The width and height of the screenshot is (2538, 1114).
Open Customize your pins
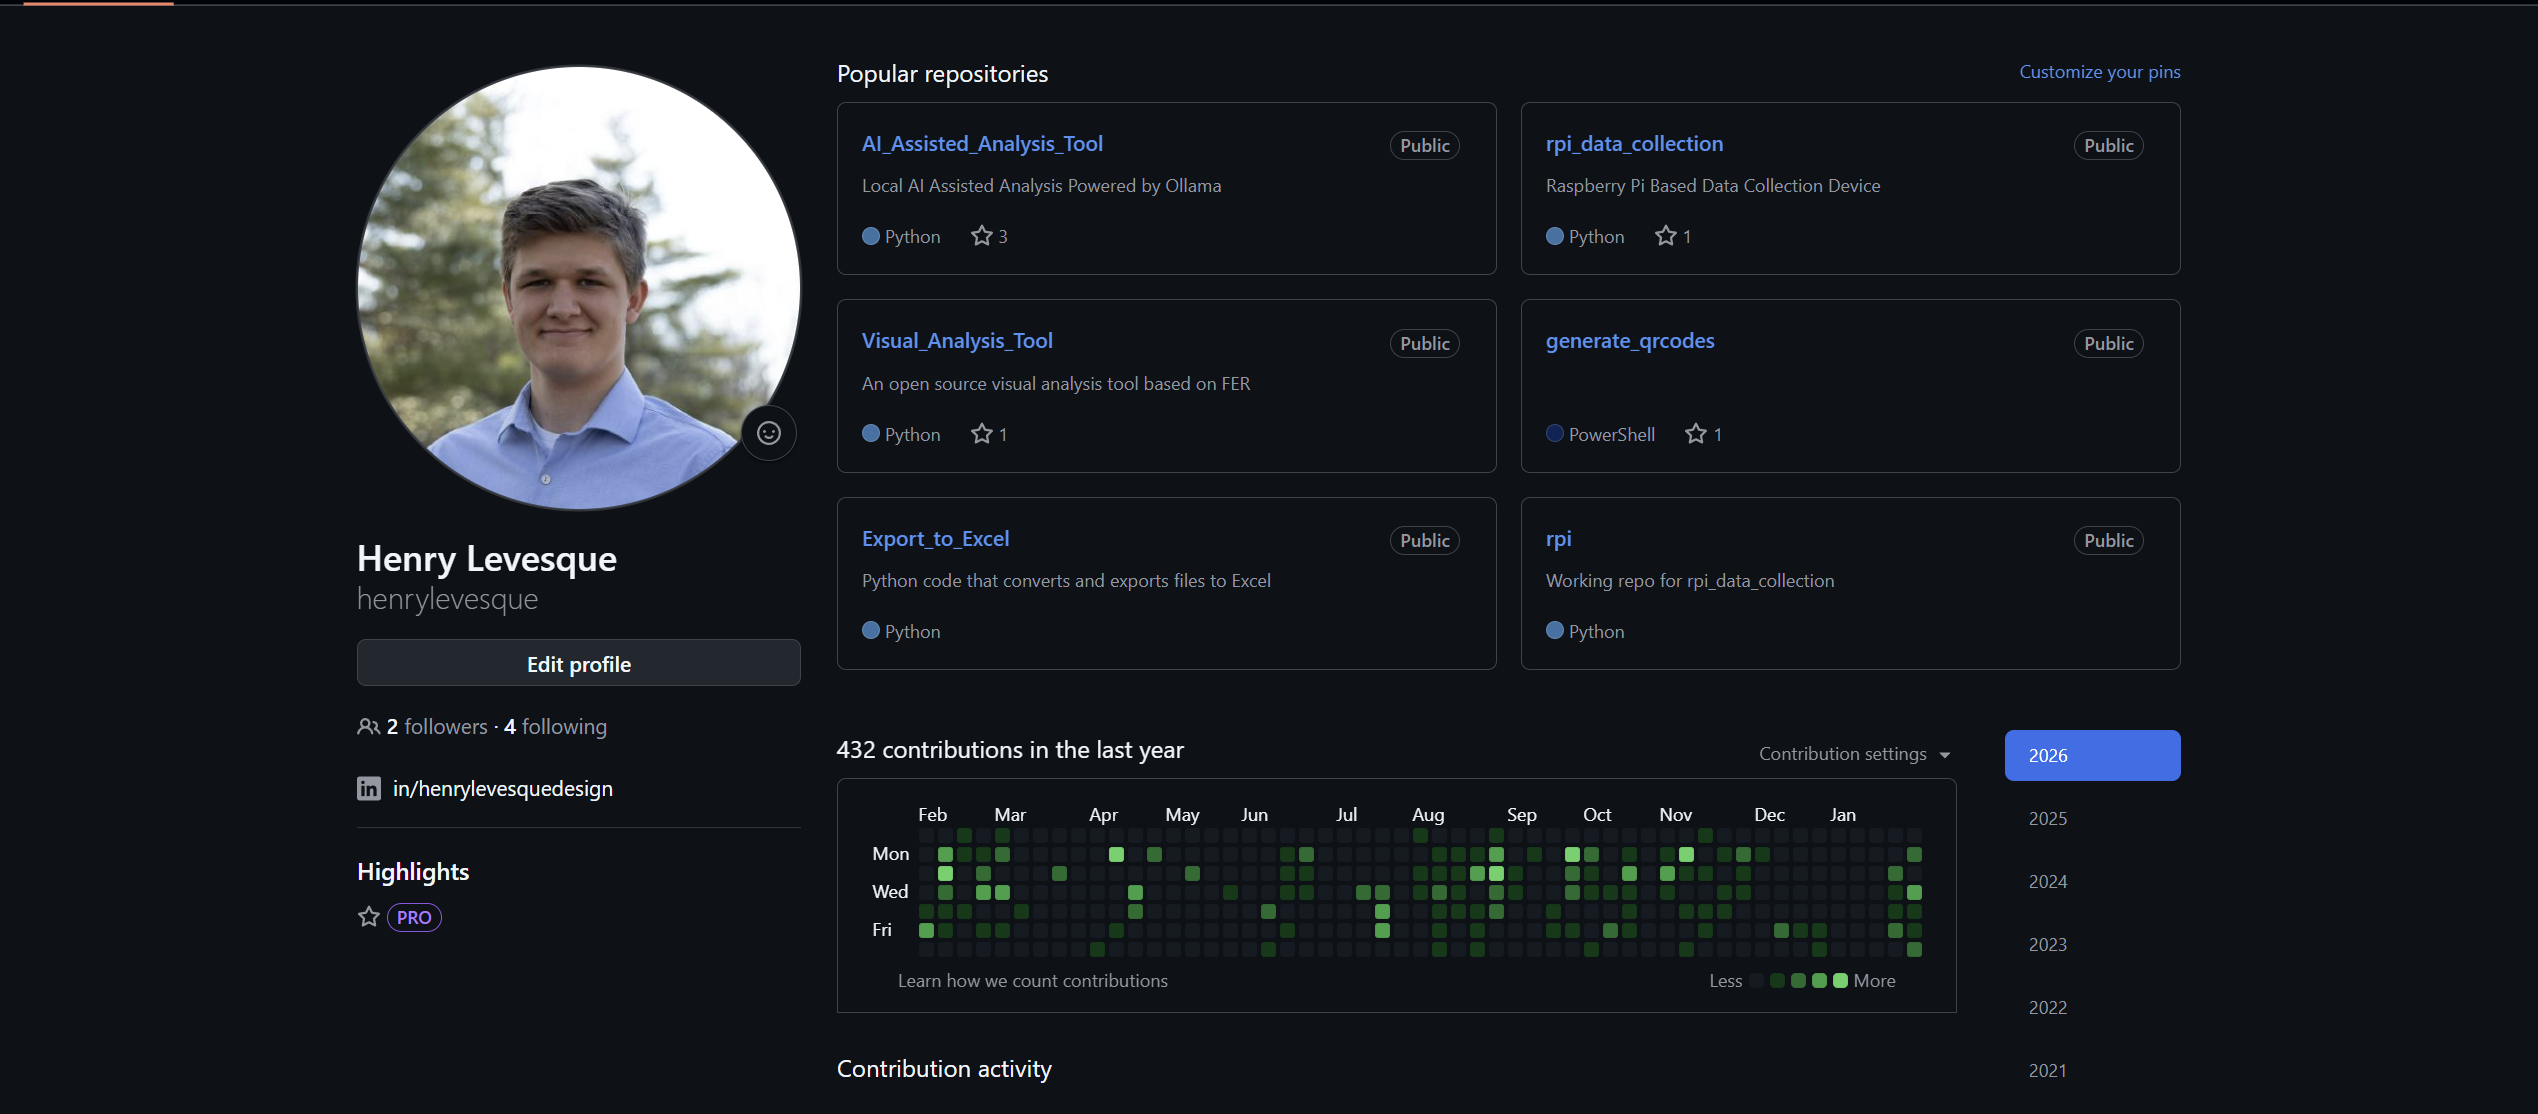[x=2099, y=71]
